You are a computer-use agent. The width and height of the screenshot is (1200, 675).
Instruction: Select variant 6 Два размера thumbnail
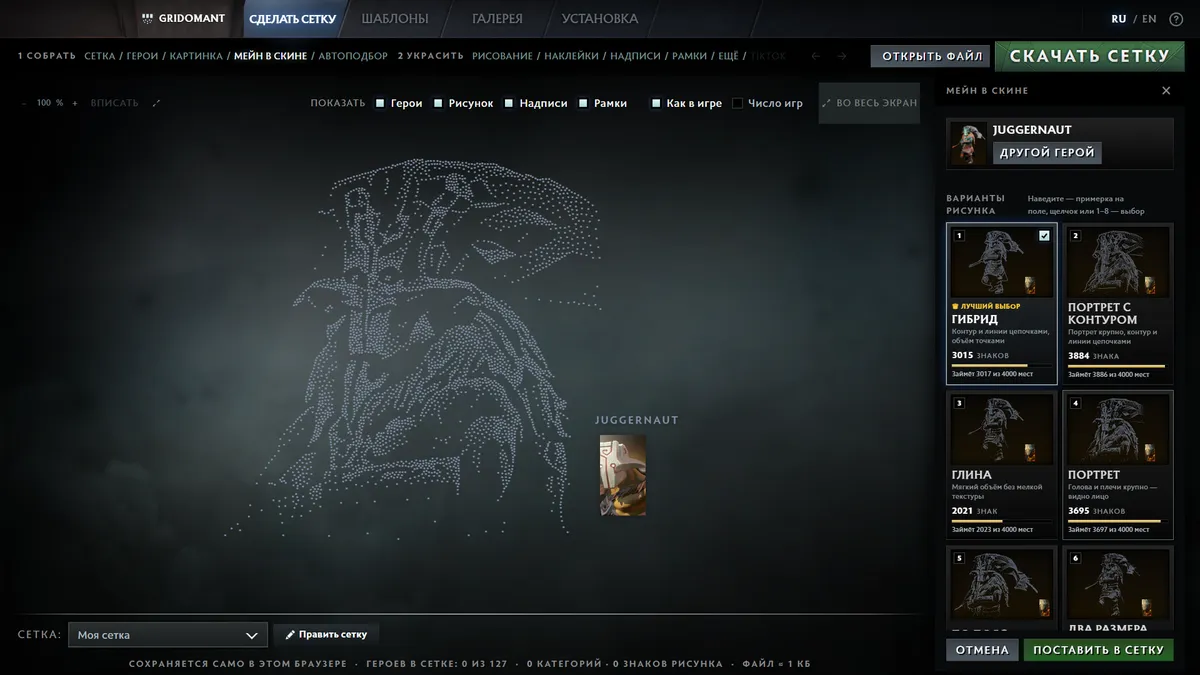[x=1118, y=585]
